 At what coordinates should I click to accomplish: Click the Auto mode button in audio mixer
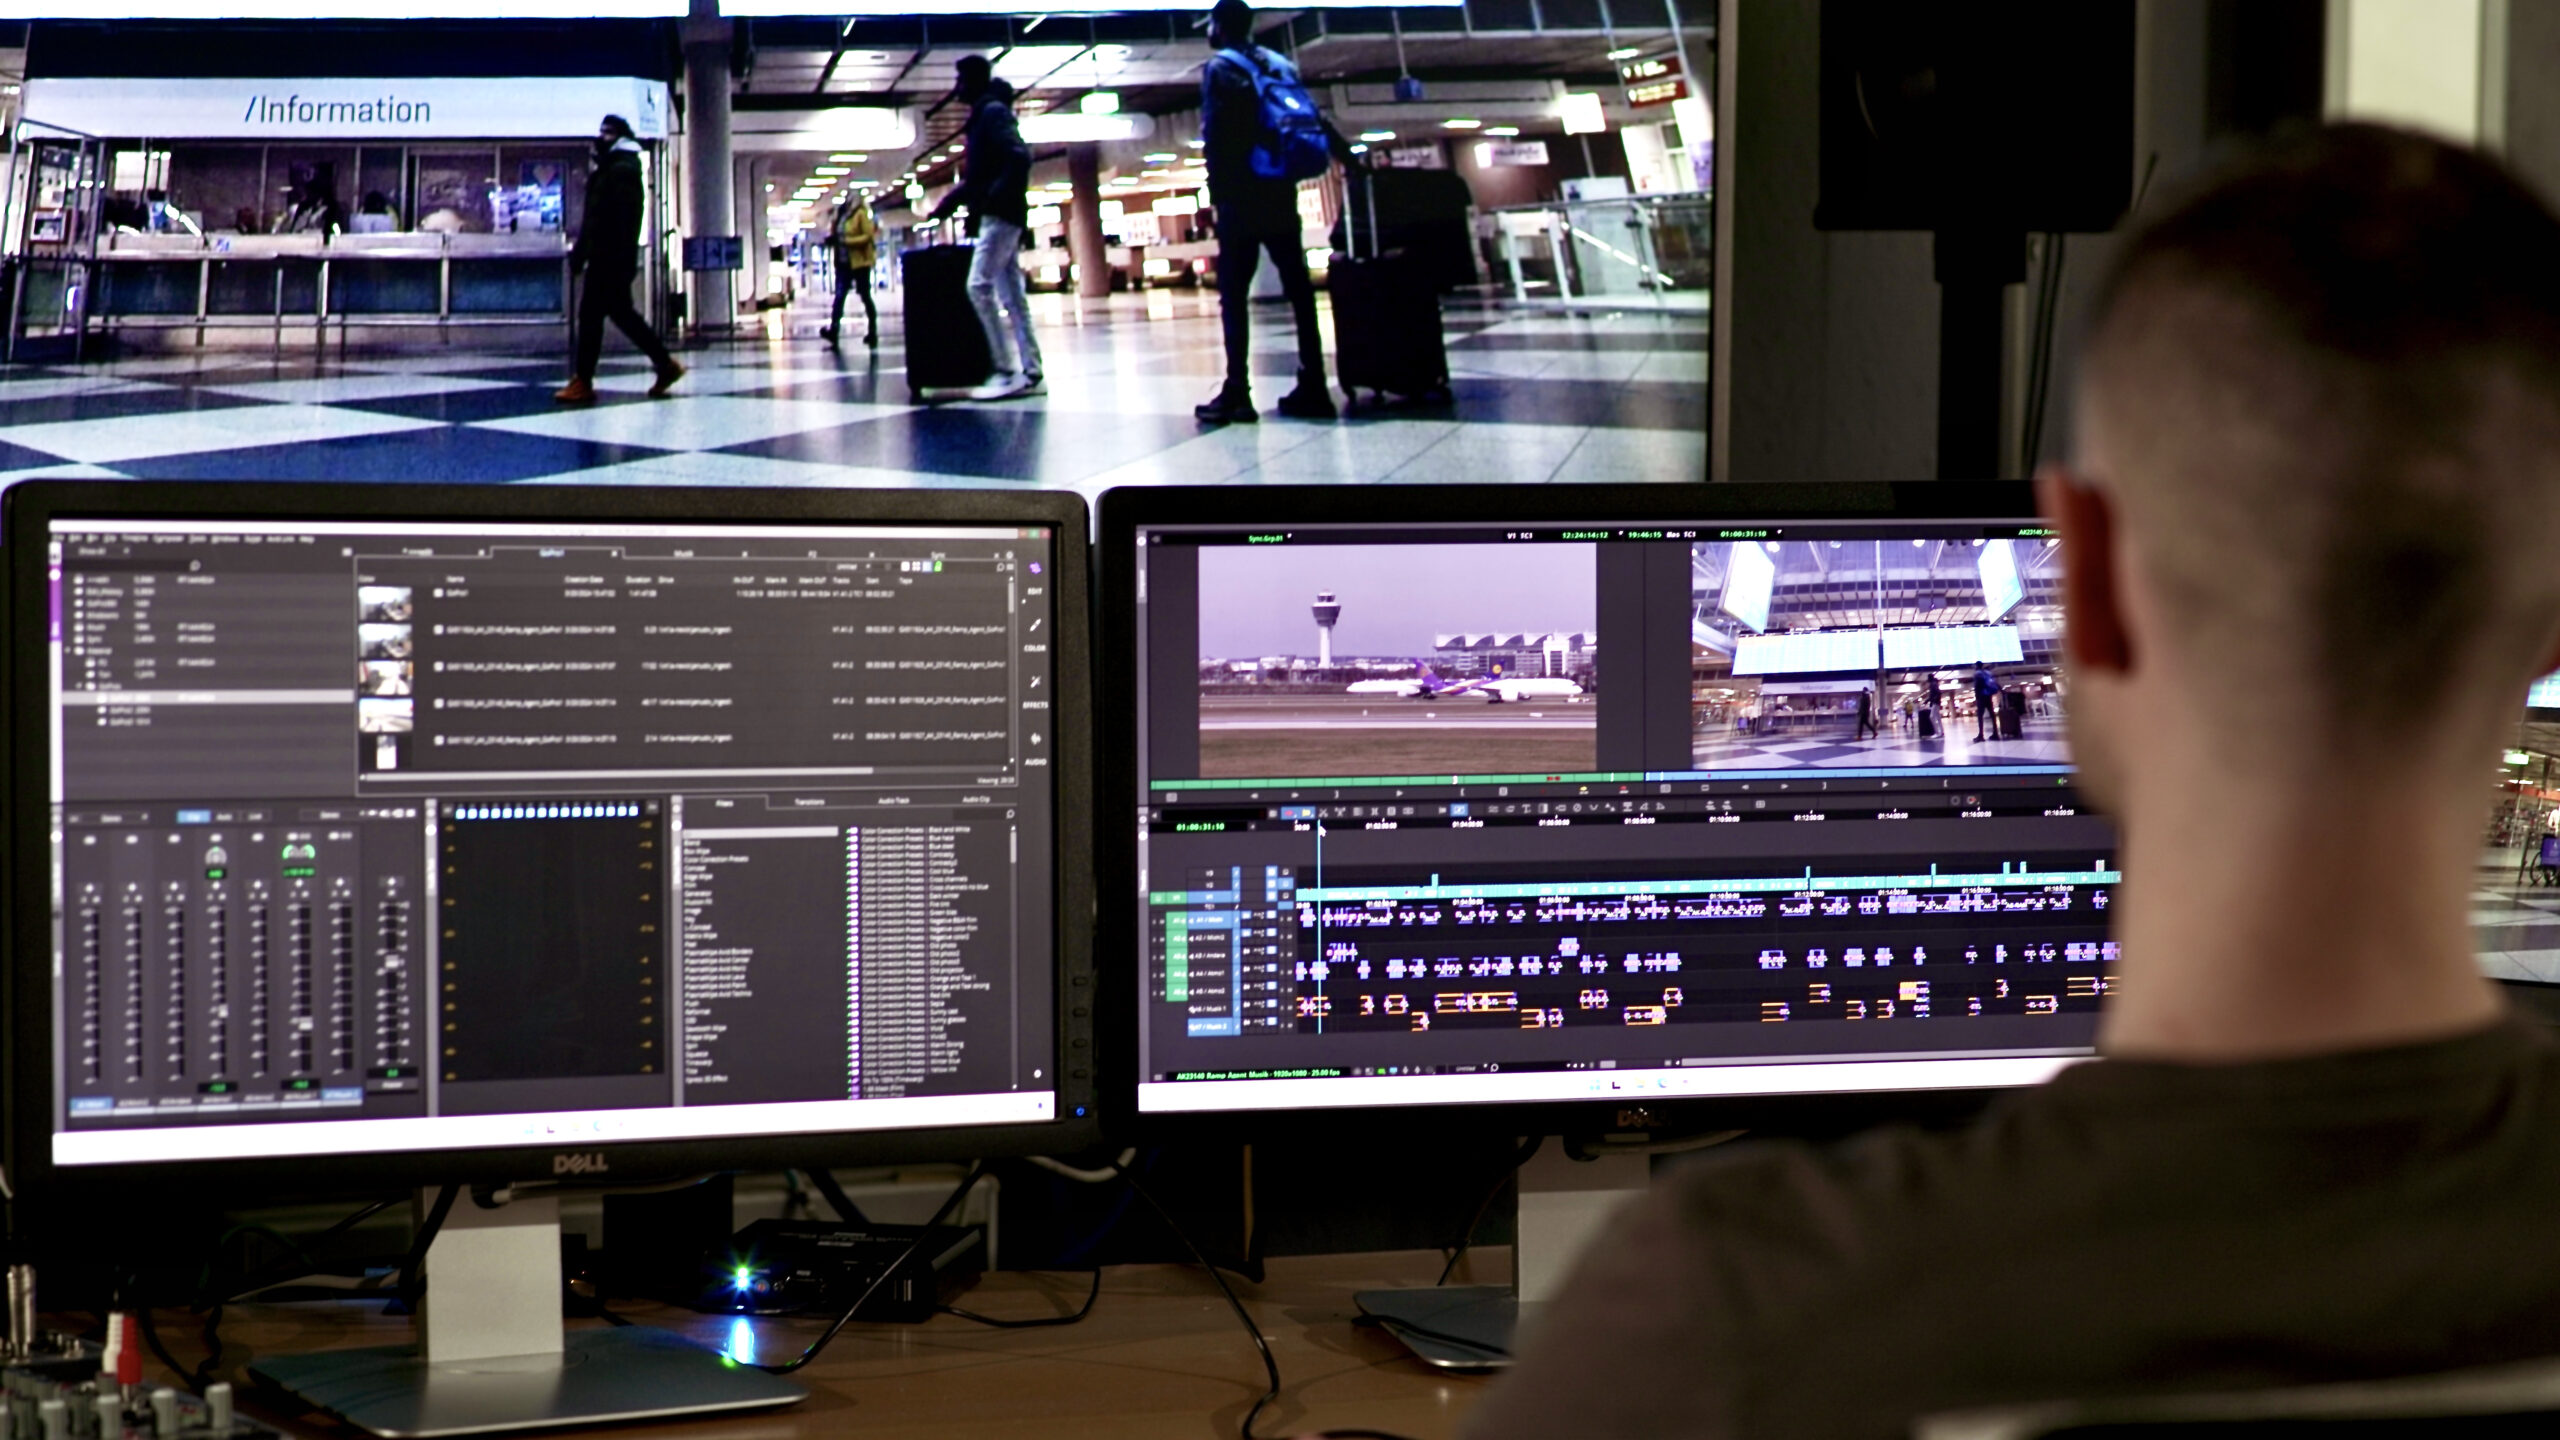click(x=224, y=816)
